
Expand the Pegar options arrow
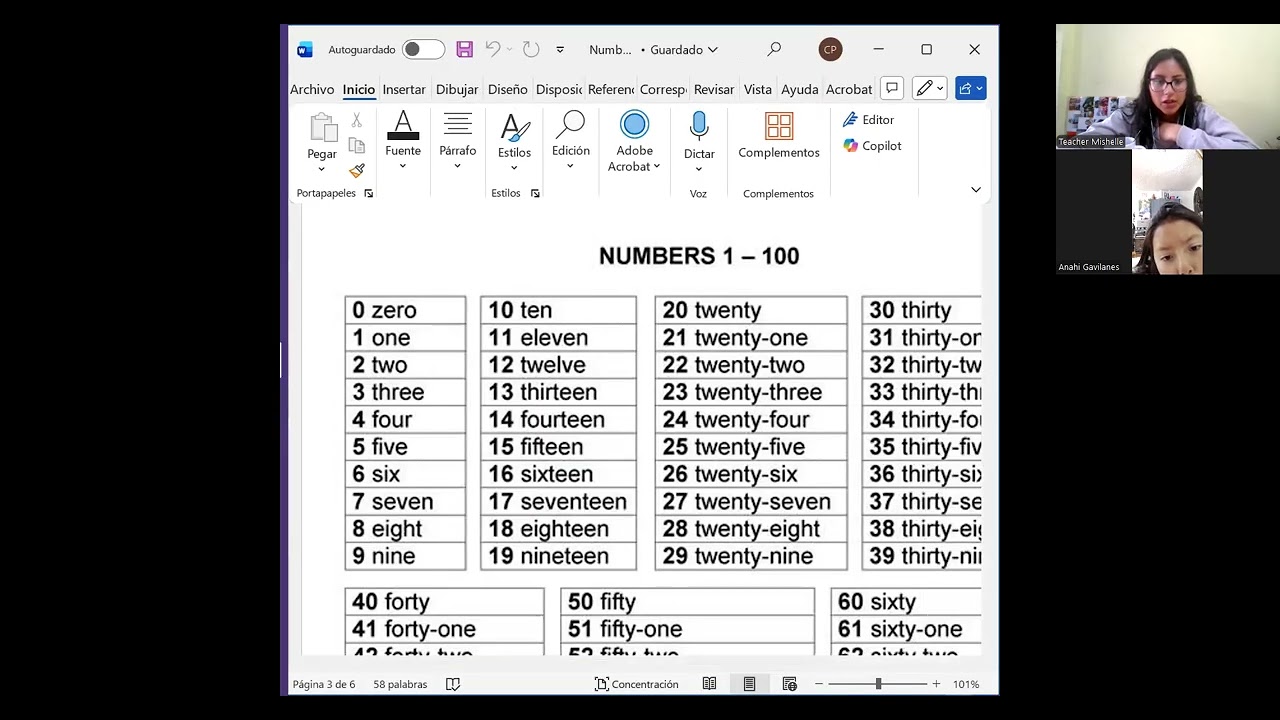click(322, 169)
